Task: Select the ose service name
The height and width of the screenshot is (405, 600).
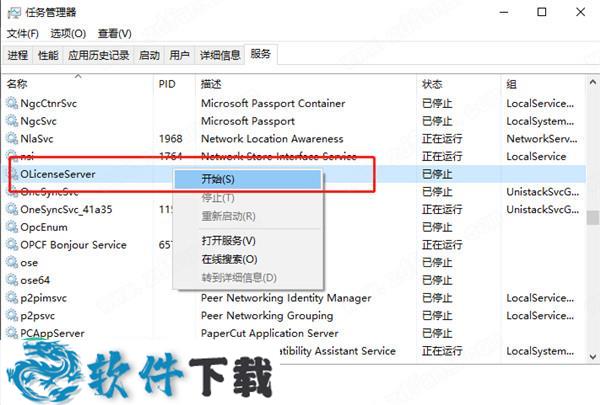Action: pos(29,263)
